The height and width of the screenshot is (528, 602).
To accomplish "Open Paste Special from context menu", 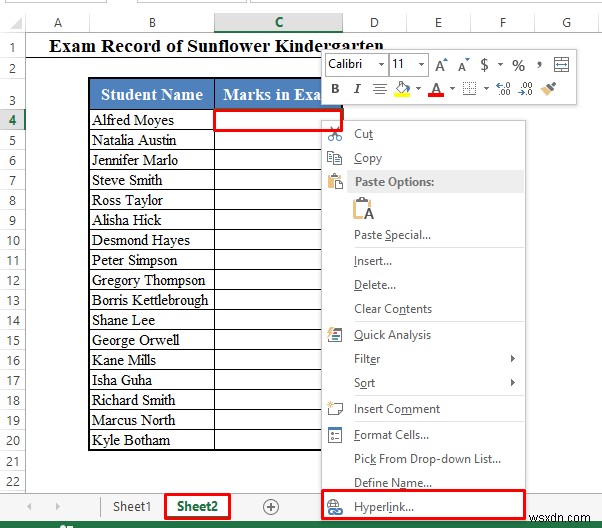I will pyautogui.click(x=423, y=235).
